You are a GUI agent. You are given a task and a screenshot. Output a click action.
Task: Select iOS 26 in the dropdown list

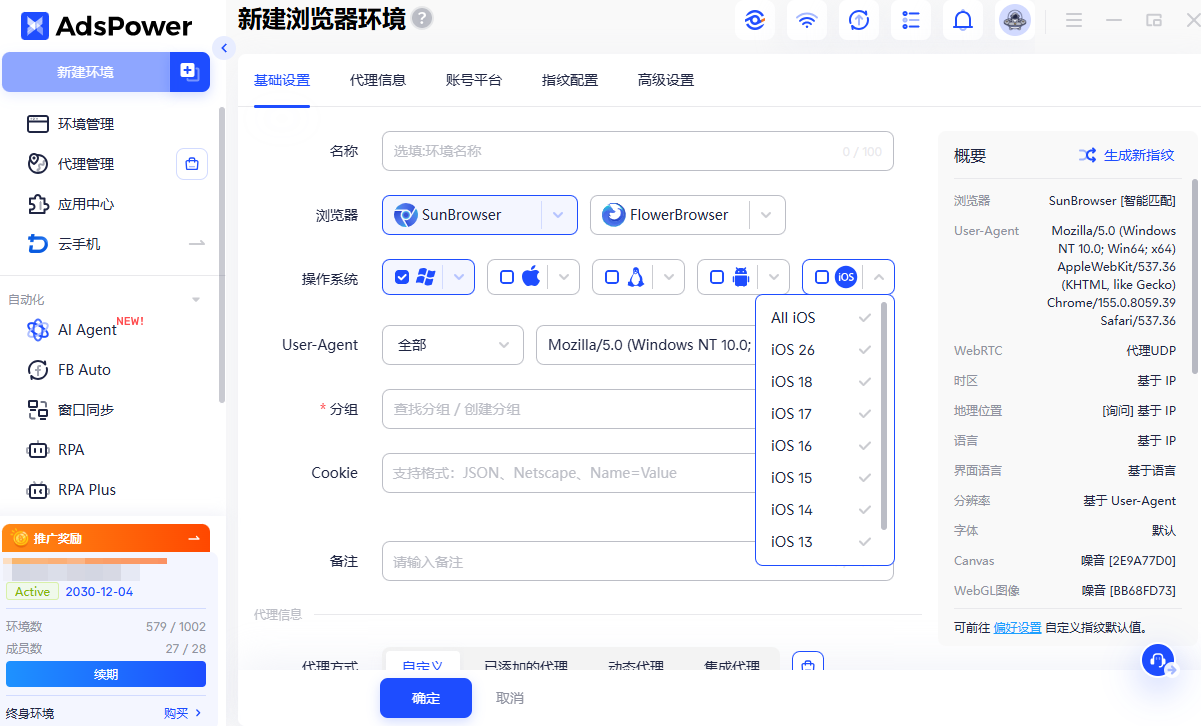click(820, 350)
